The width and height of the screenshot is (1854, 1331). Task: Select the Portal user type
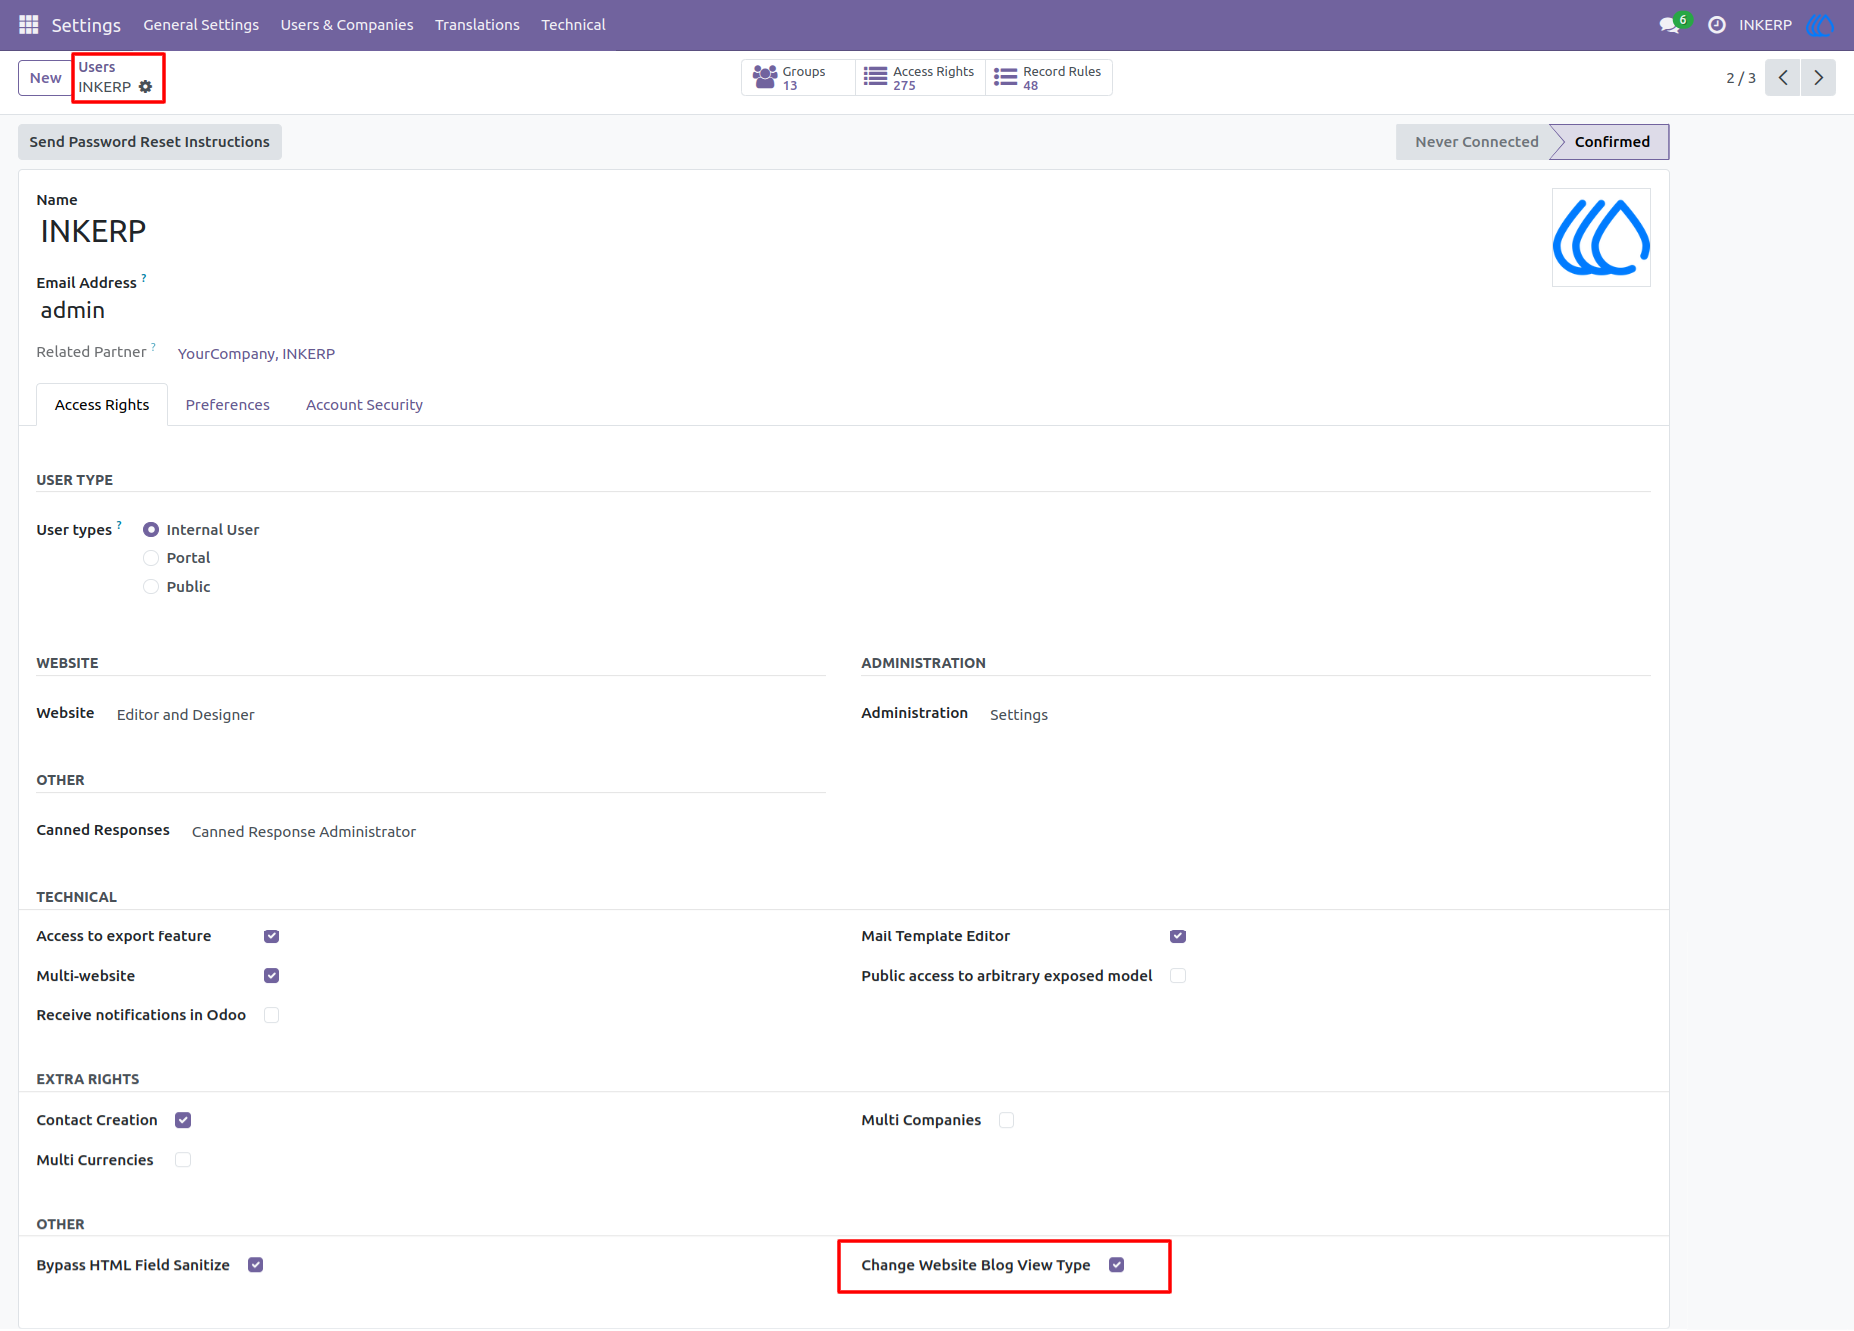pyautogui.click(x=151, y=558)
